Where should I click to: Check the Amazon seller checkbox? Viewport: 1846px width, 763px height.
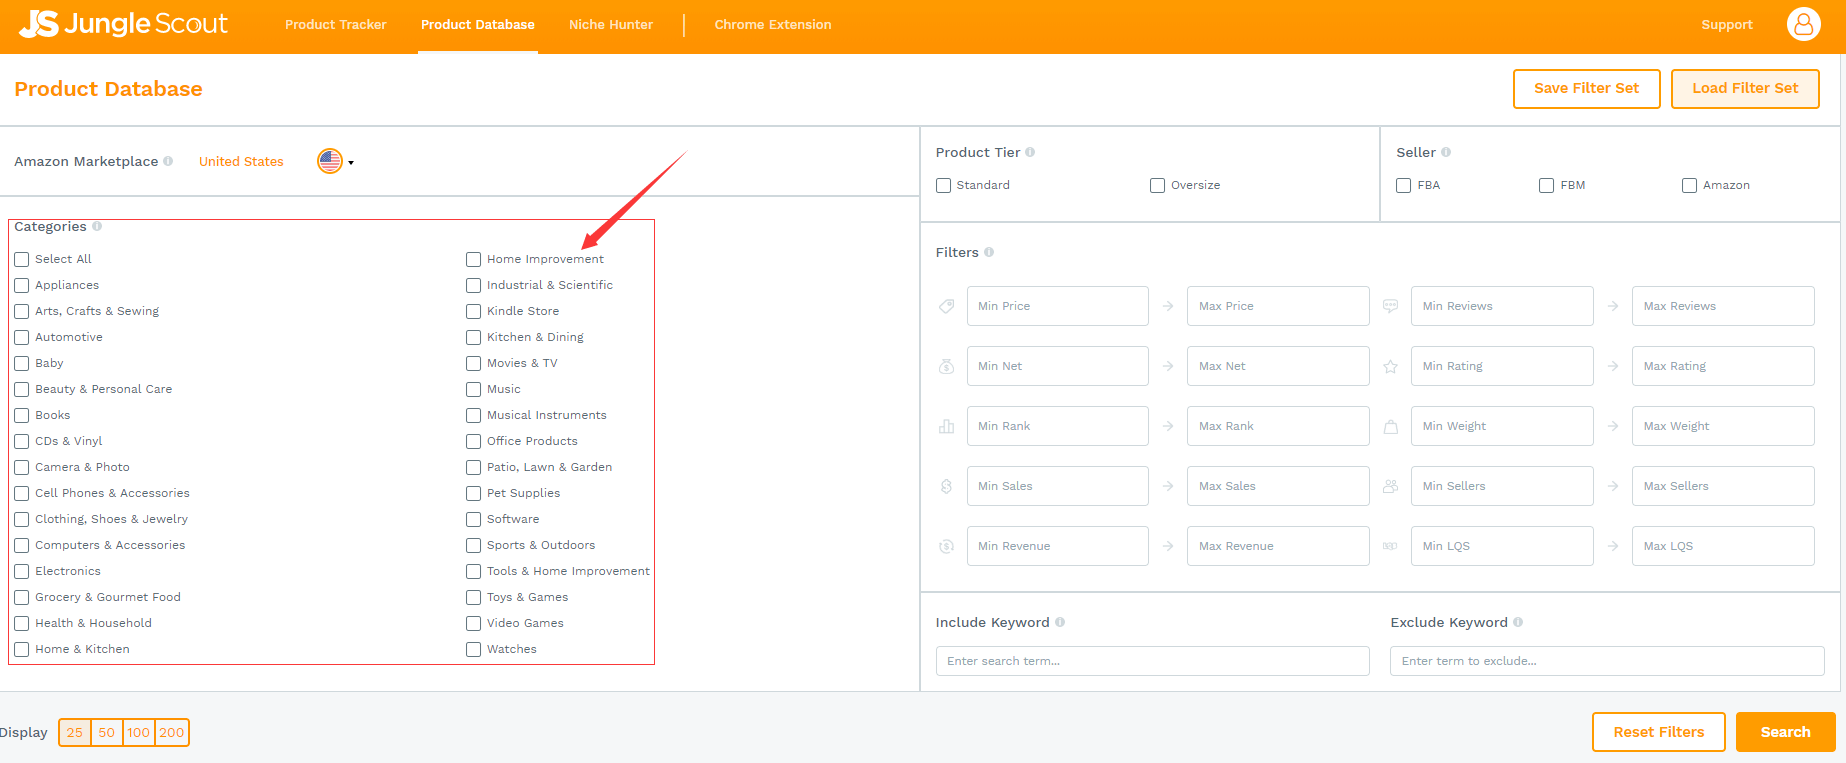(1689, 185)
